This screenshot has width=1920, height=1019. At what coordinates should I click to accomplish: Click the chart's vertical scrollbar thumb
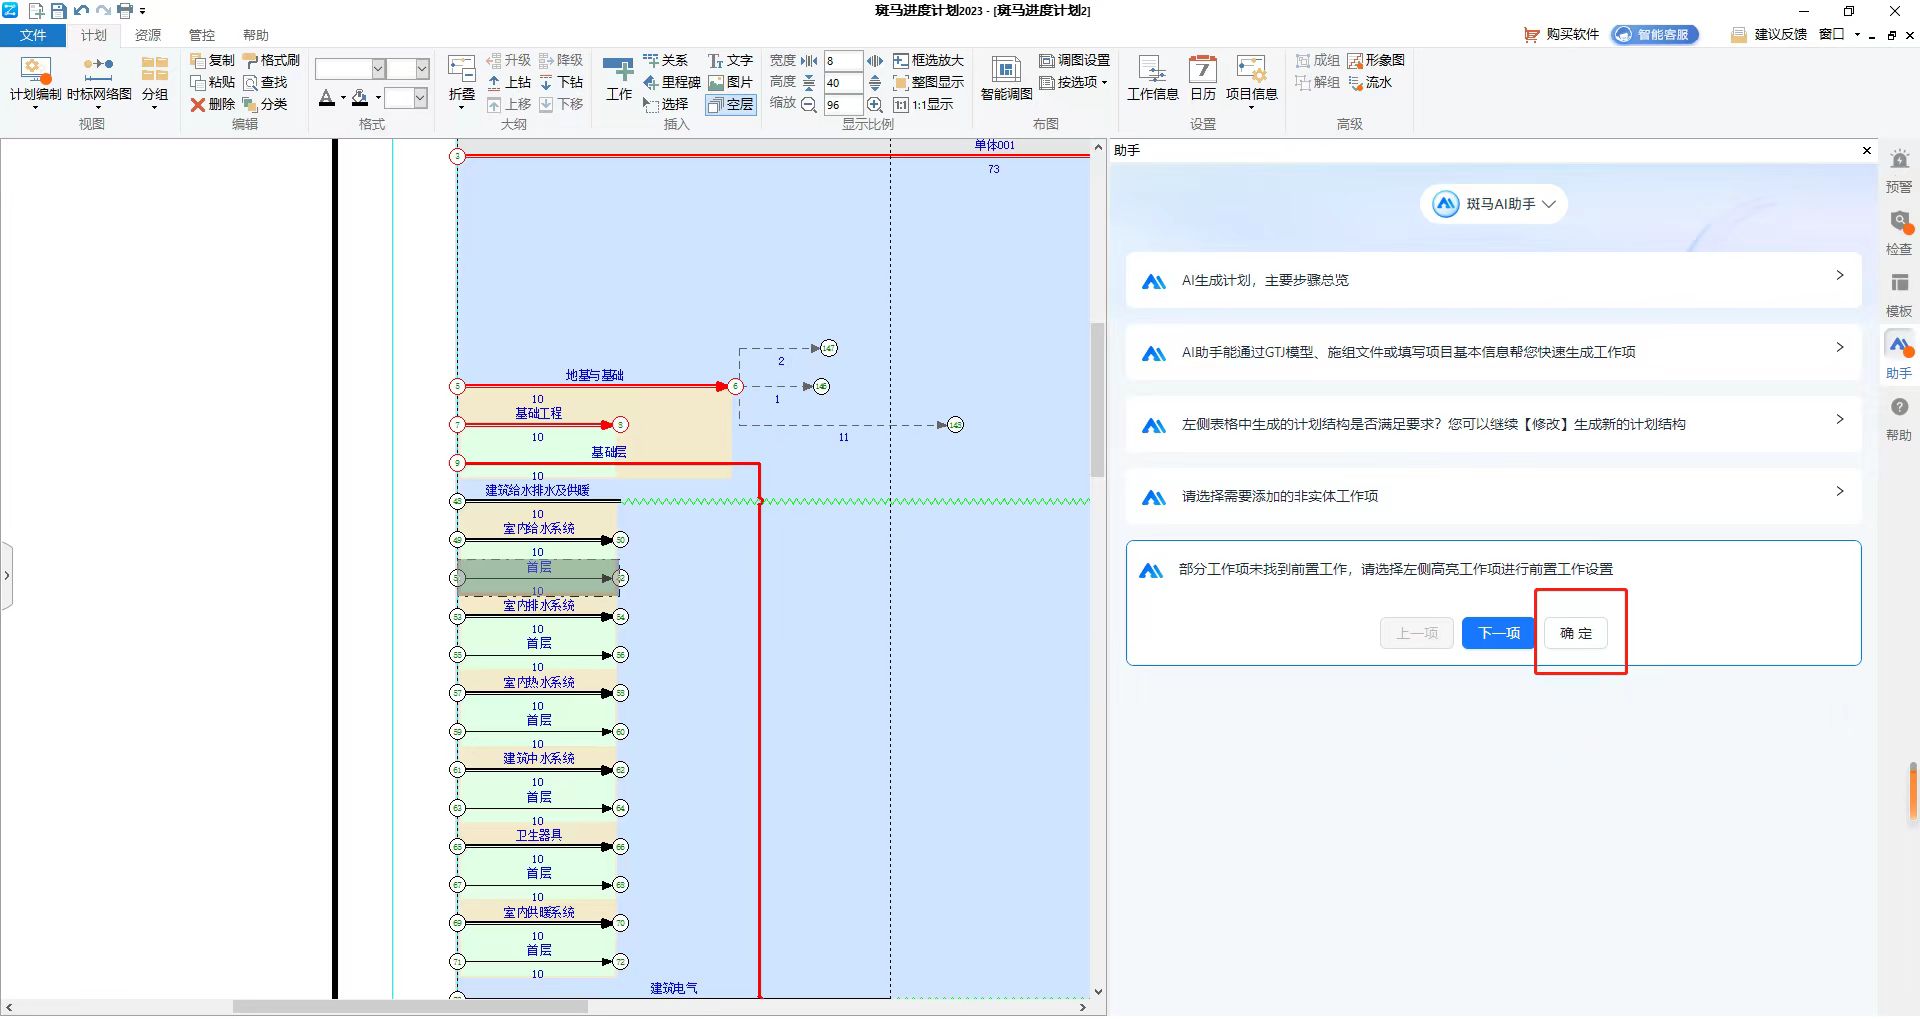(x=1098, y=400)
